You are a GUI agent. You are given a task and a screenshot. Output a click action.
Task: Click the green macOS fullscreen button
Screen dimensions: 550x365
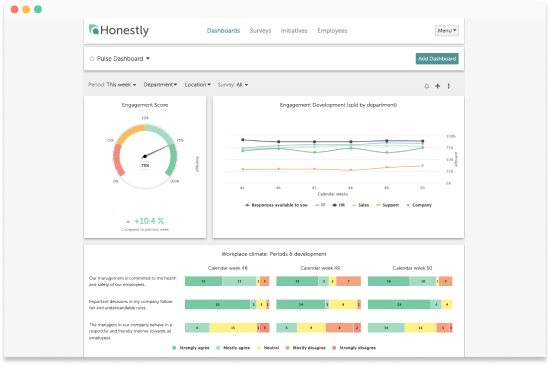(x=38, y=9)
